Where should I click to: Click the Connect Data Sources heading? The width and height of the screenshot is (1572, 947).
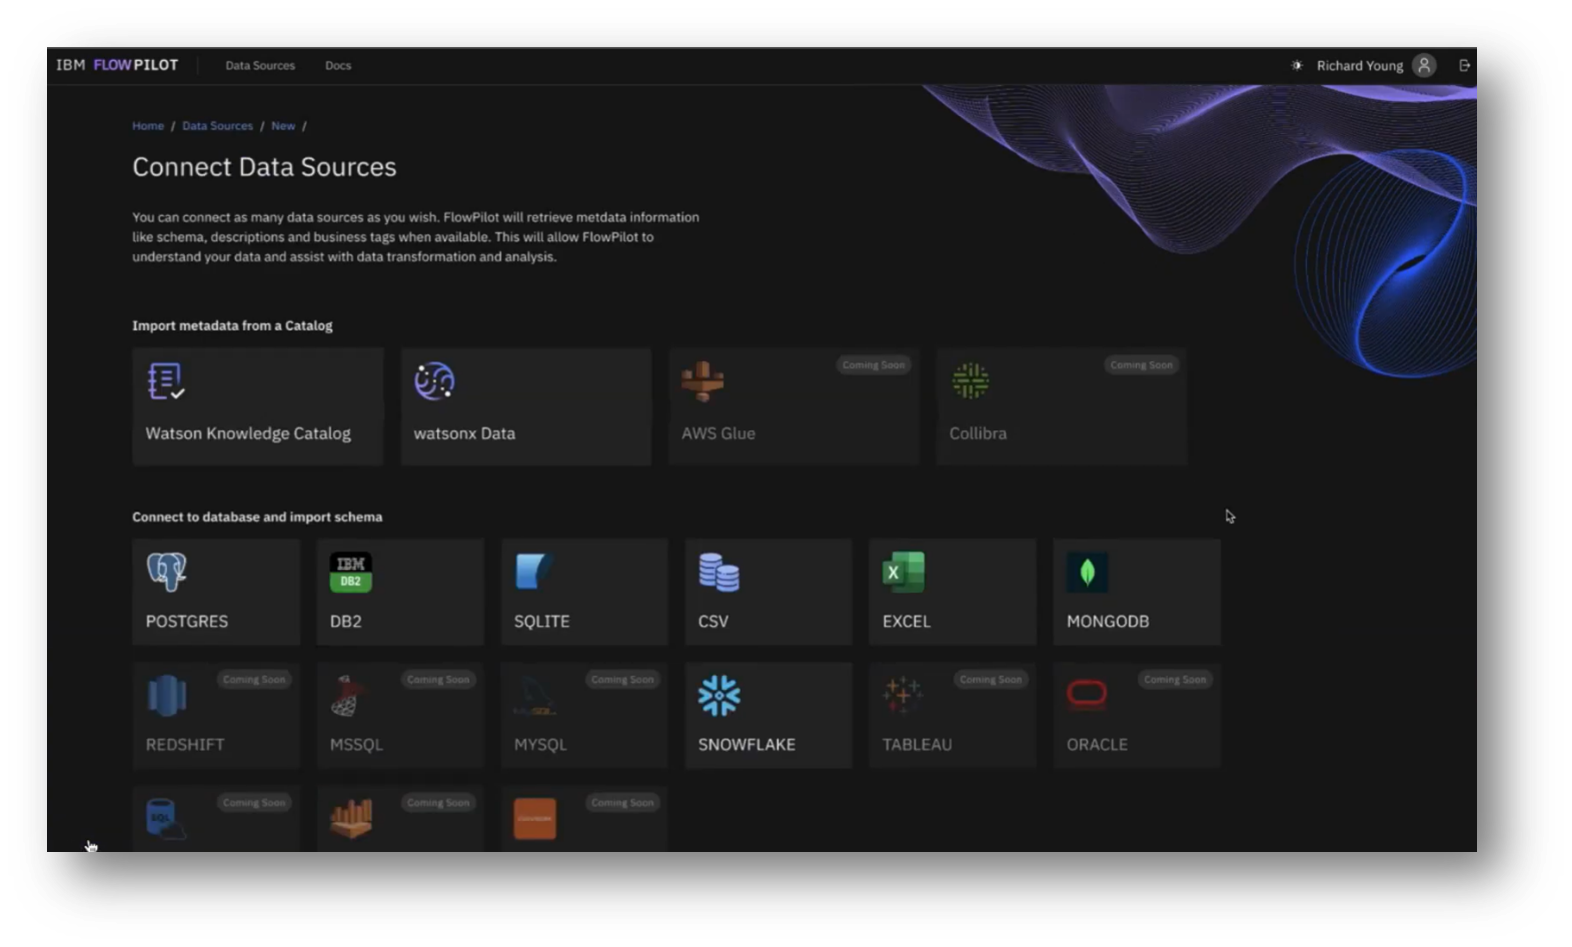264,167
